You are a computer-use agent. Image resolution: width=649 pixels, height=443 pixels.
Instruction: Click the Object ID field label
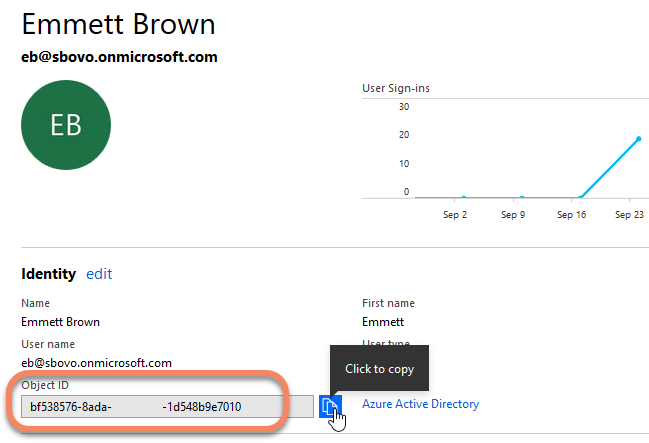(x=46, y=385)
